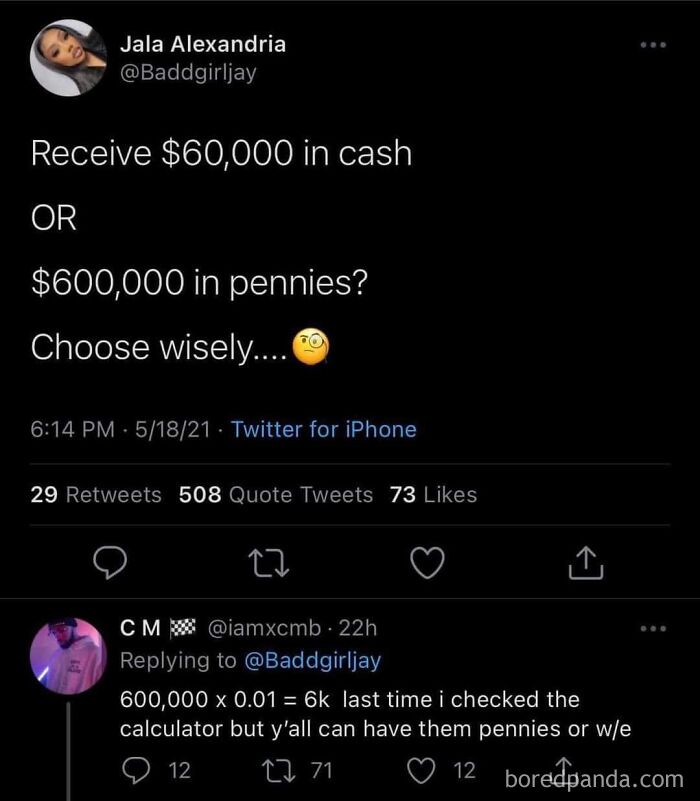Viewport: 700px width, 801px height.
Task: Click the reply icon under the main tweet
Action: [111, 563]
